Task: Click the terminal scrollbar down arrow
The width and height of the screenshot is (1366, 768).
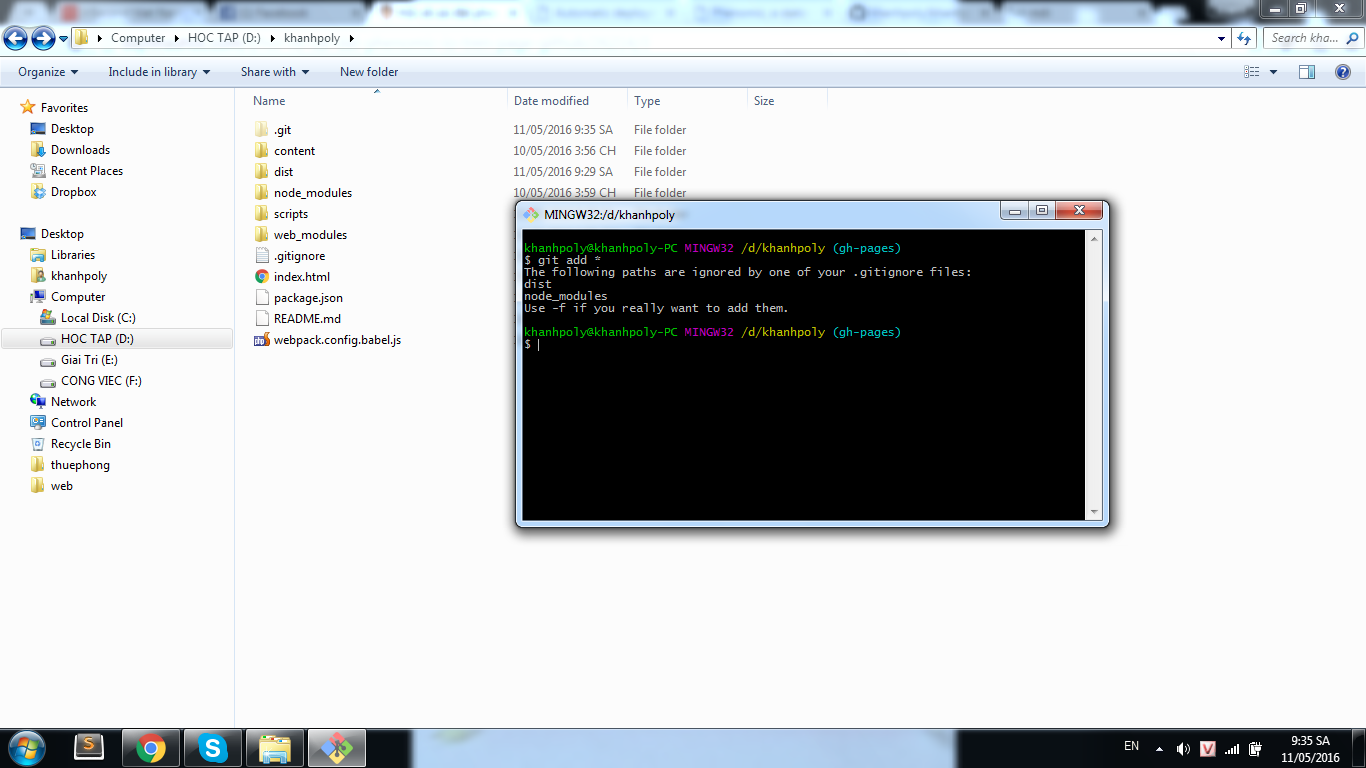Action: [1094, 512]
